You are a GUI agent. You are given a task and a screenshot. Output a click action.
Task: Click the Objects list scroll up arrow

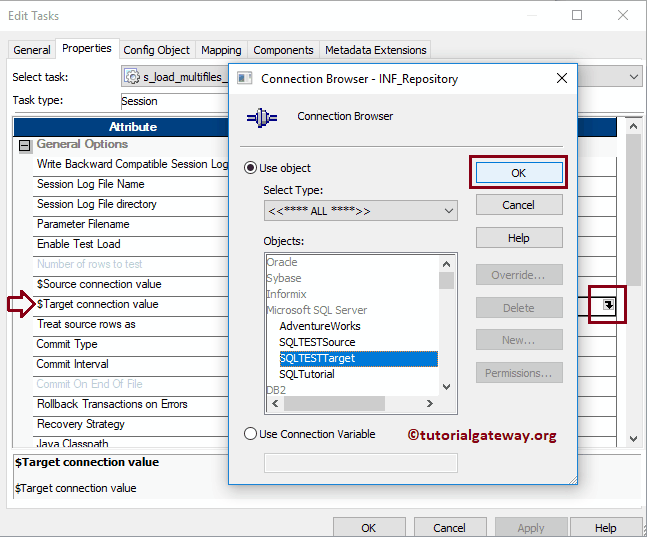point(446,264)
